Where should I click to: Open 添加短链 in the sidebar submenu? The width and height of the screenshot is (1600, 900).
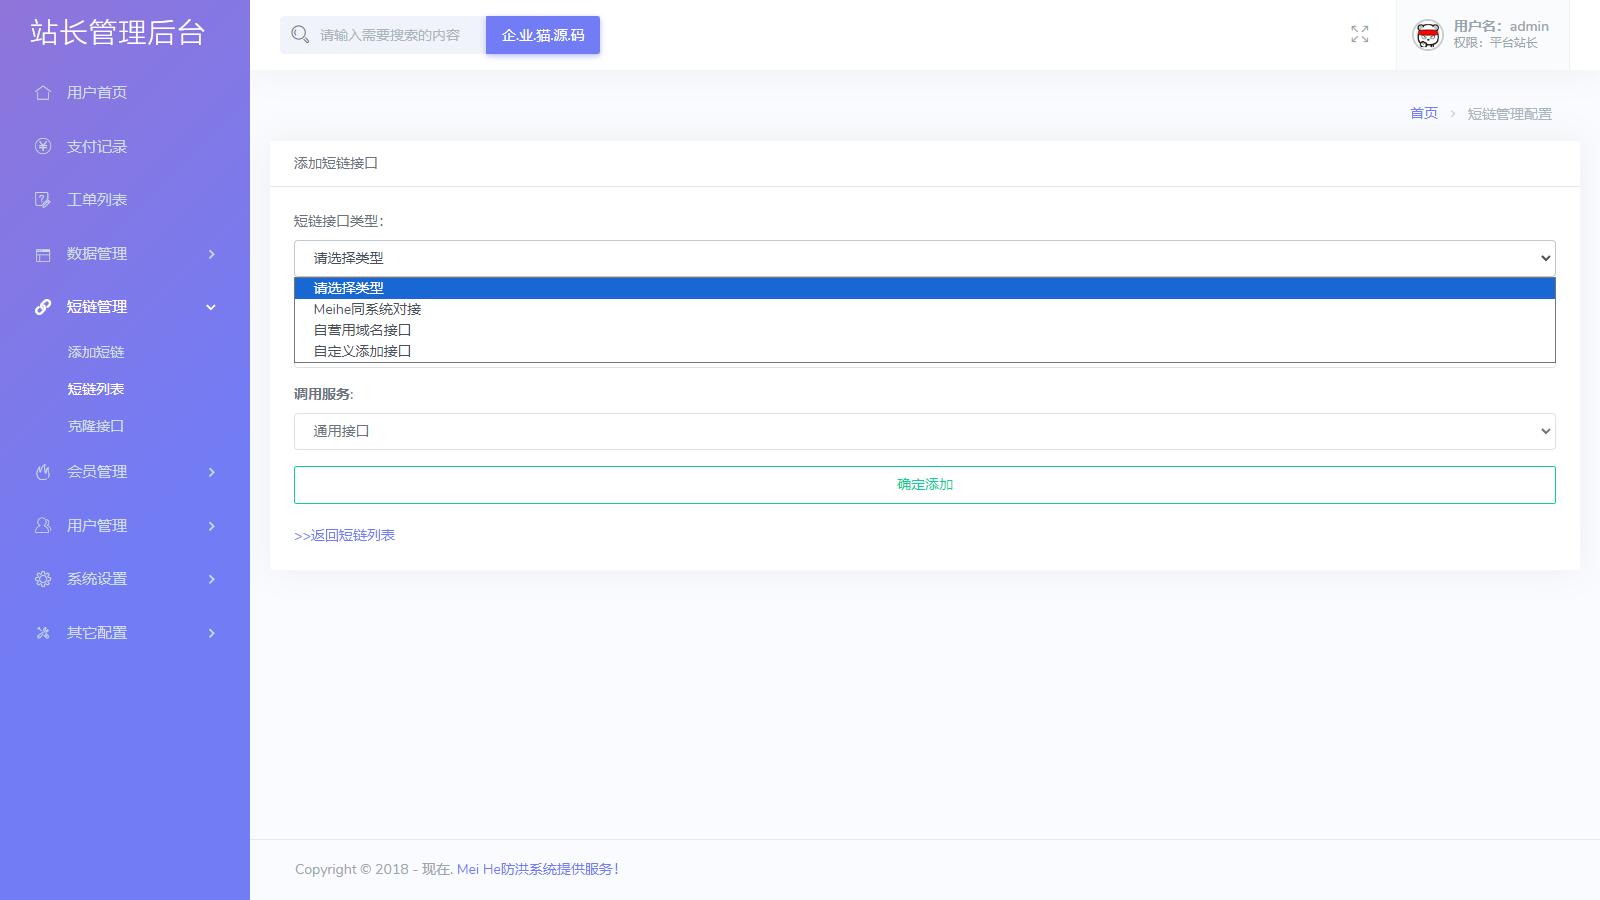click(96, 352)
